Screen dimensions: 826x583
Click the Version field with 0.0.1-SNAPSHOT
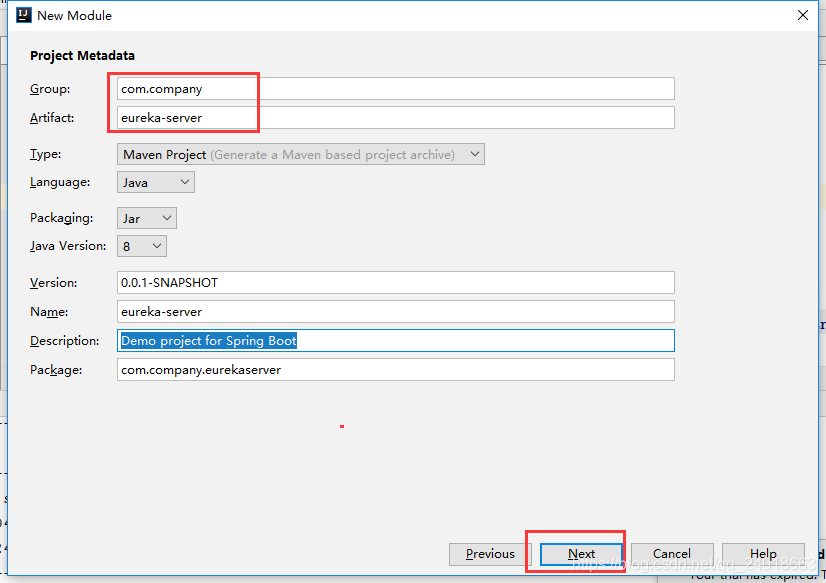[396, 283]
